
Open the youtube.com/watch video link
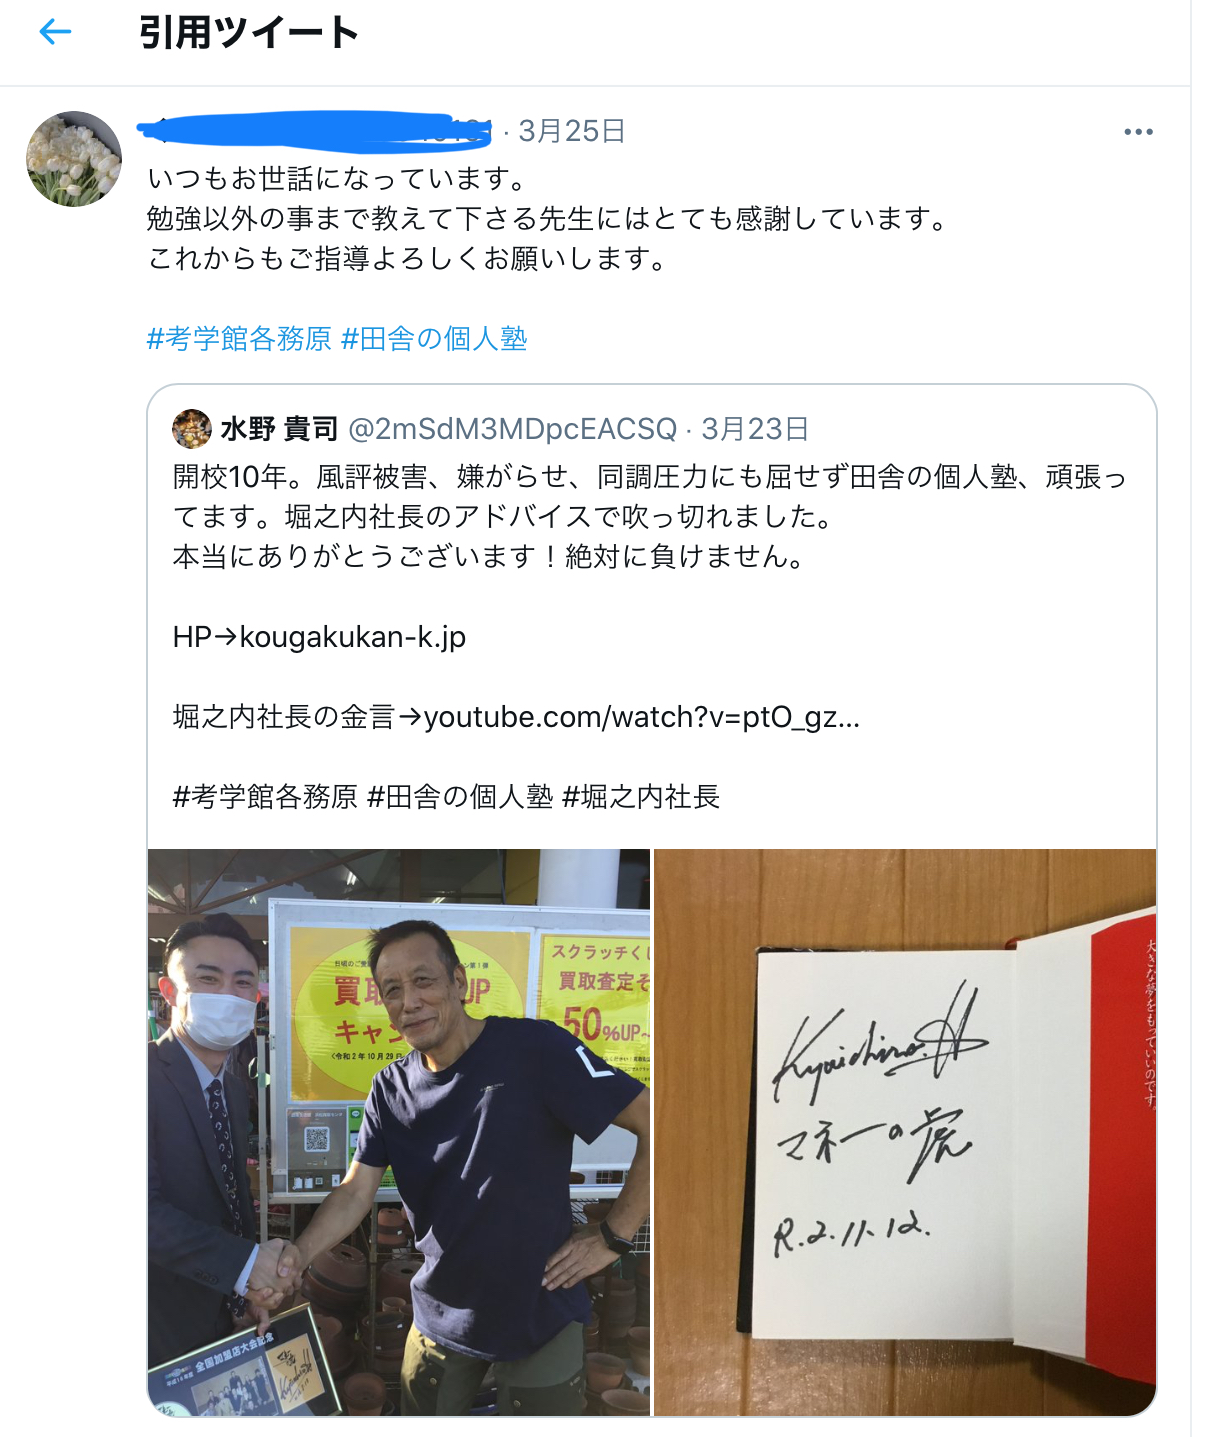pos(642,717)
